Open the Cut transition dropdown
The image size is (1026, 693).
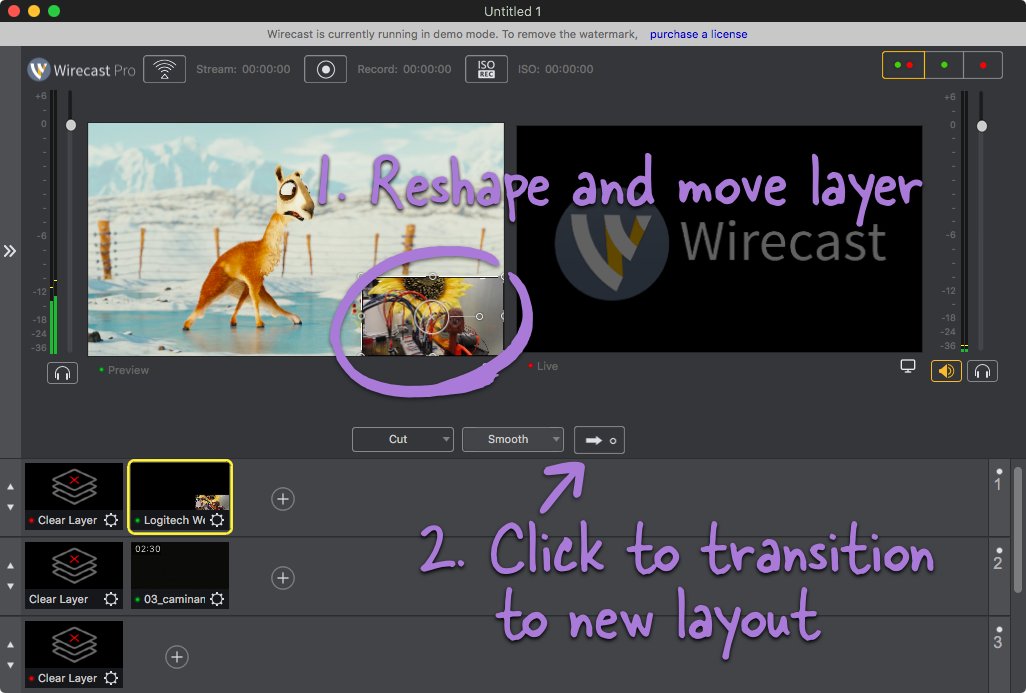click(x=402, y=439)
